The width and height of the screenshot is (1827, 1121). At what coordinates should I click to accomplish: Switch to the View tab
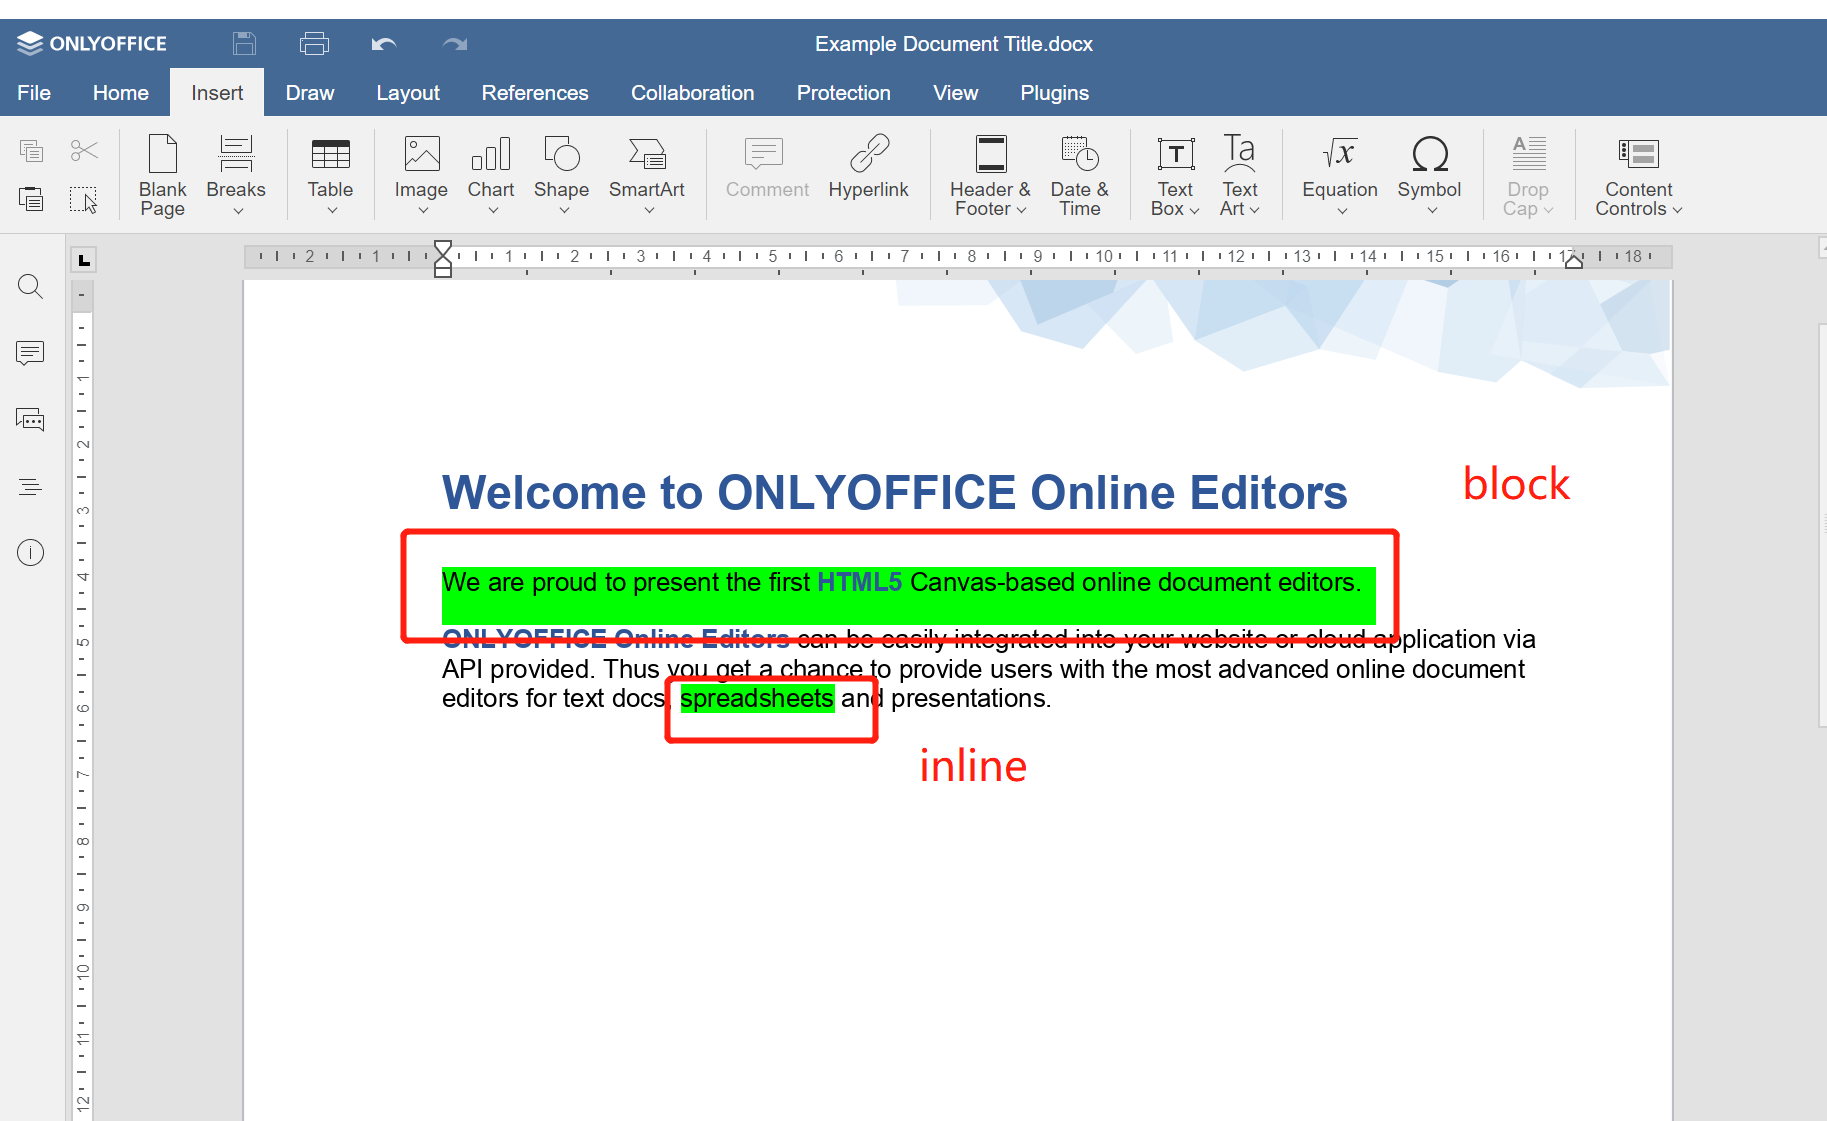pyautogui.click(x=956, y=92)
